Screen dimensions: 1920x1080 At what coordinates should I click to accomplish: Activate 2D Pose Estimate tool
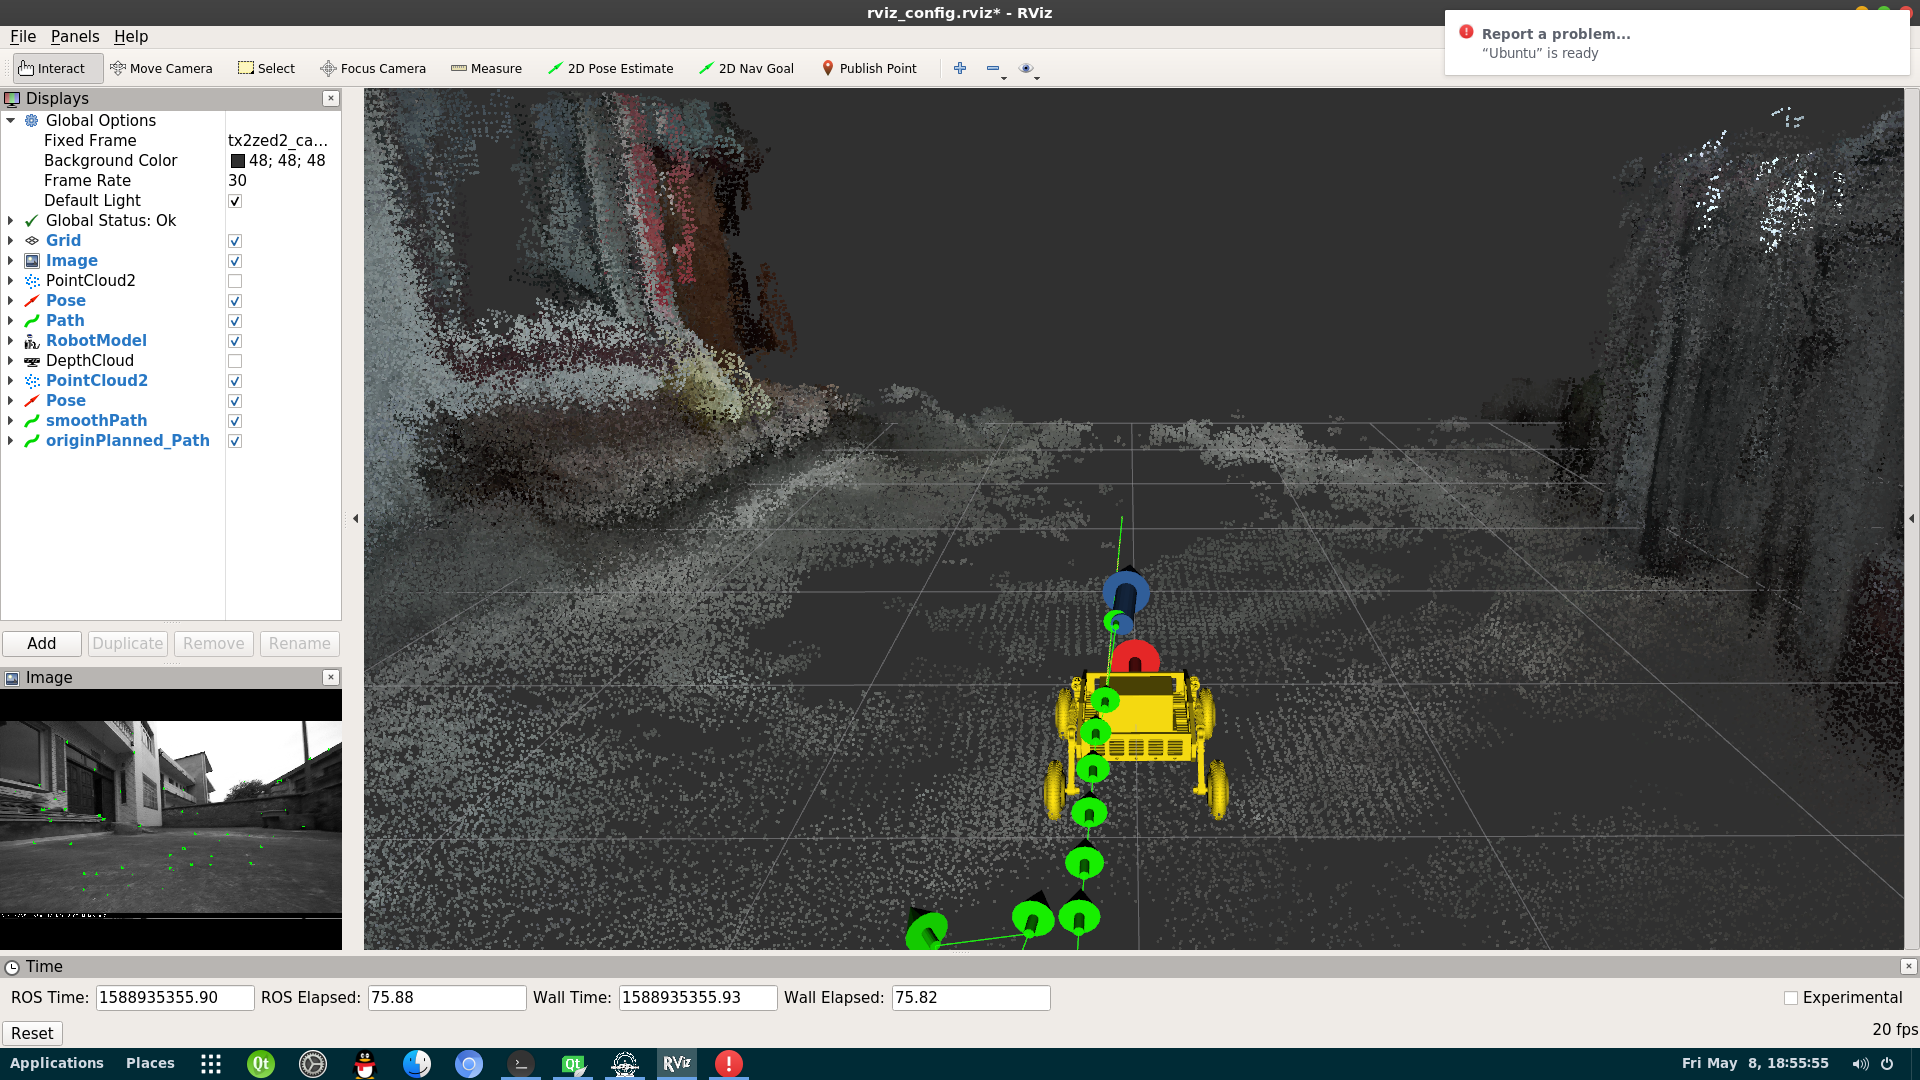(x=610, y=68)
